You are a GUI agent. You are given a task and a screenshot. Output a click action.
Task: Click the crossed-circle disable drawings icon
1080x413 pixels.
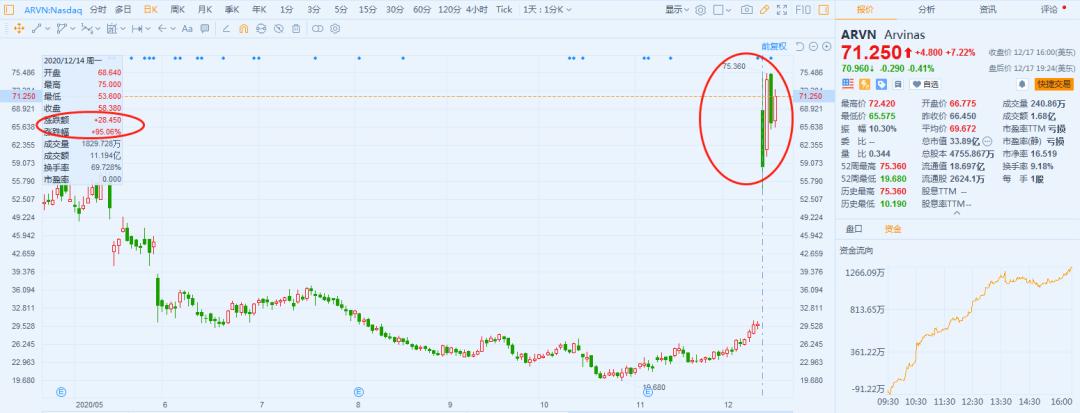click(279, 28)
